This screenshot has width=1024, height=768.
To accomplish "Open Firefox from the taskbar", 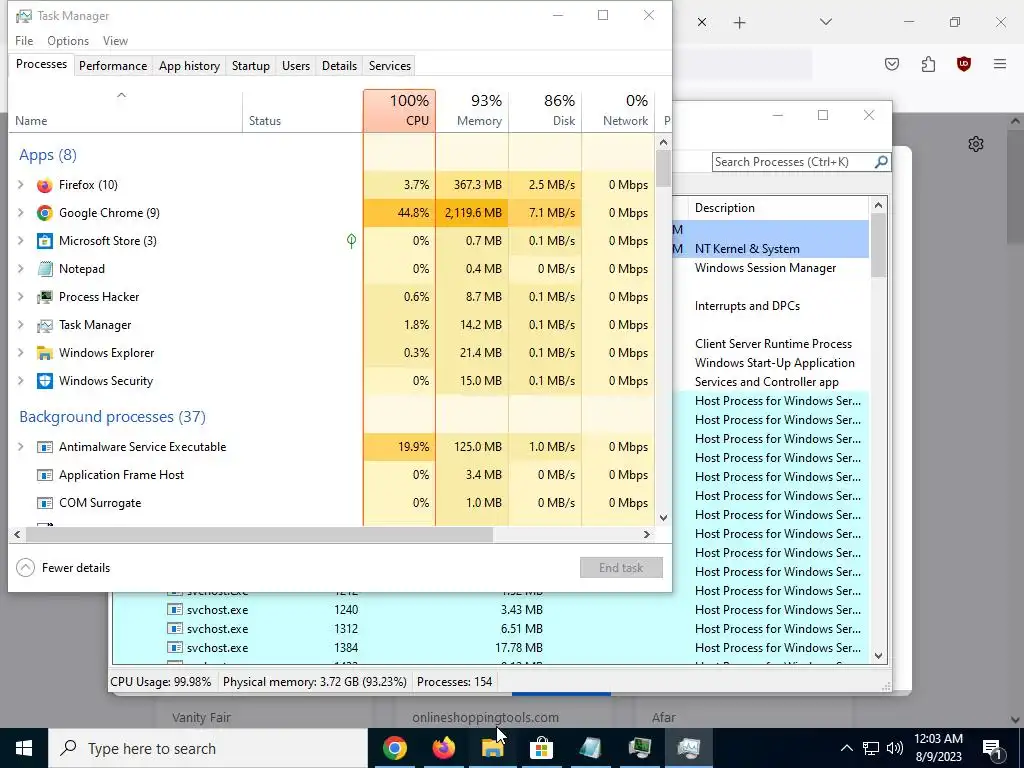I will [443, 748].
